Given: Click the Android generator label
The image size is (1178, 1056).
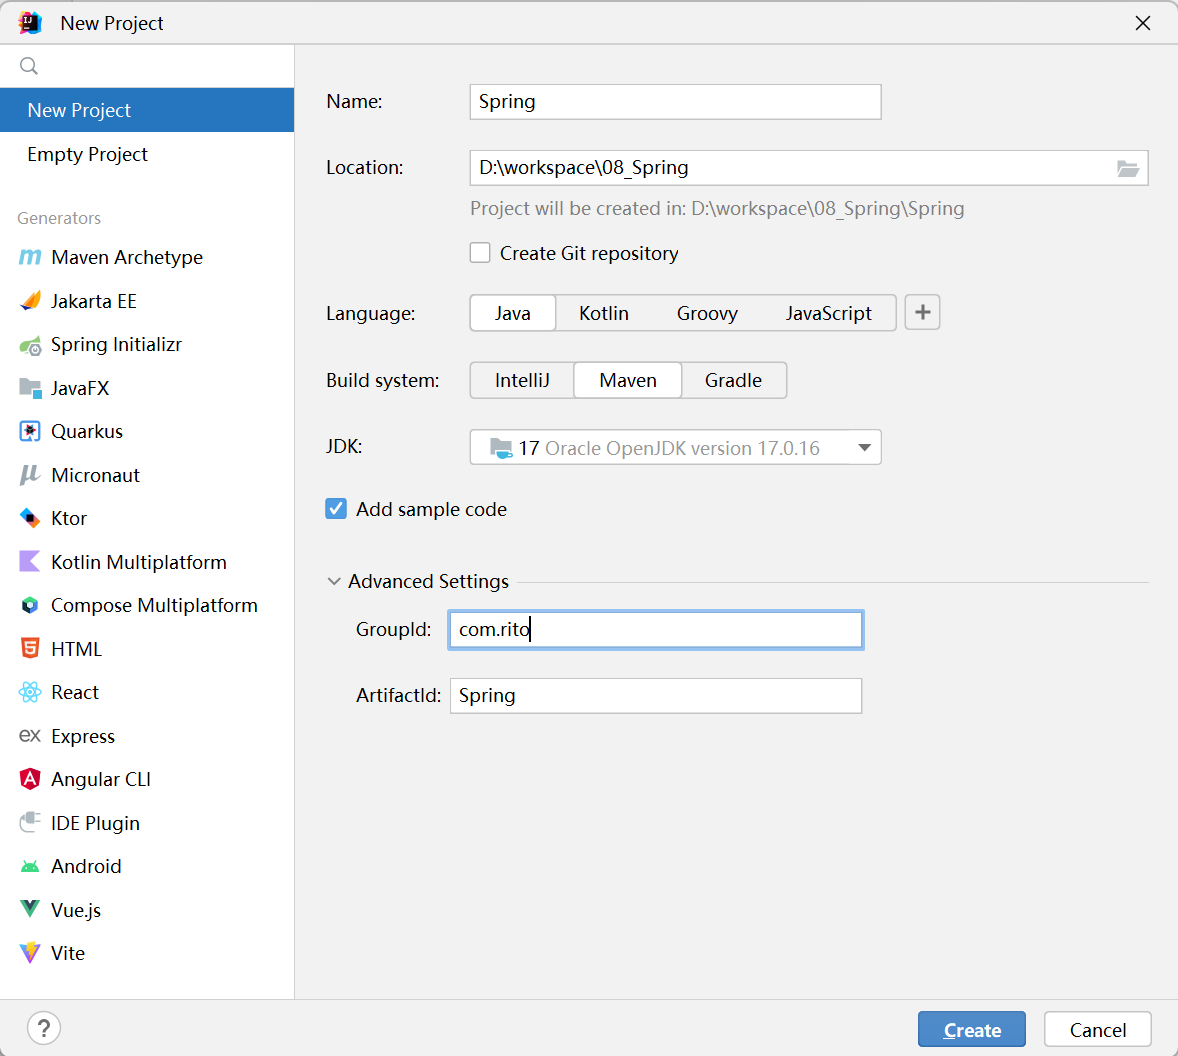Looking at the screenshot, I should 86,867.
